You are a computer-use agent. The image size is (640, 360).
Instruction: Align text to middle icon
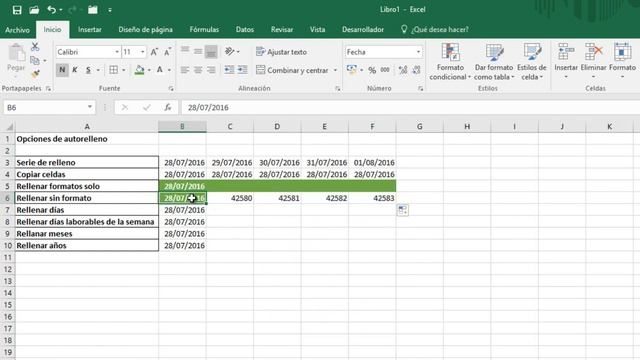198,51
